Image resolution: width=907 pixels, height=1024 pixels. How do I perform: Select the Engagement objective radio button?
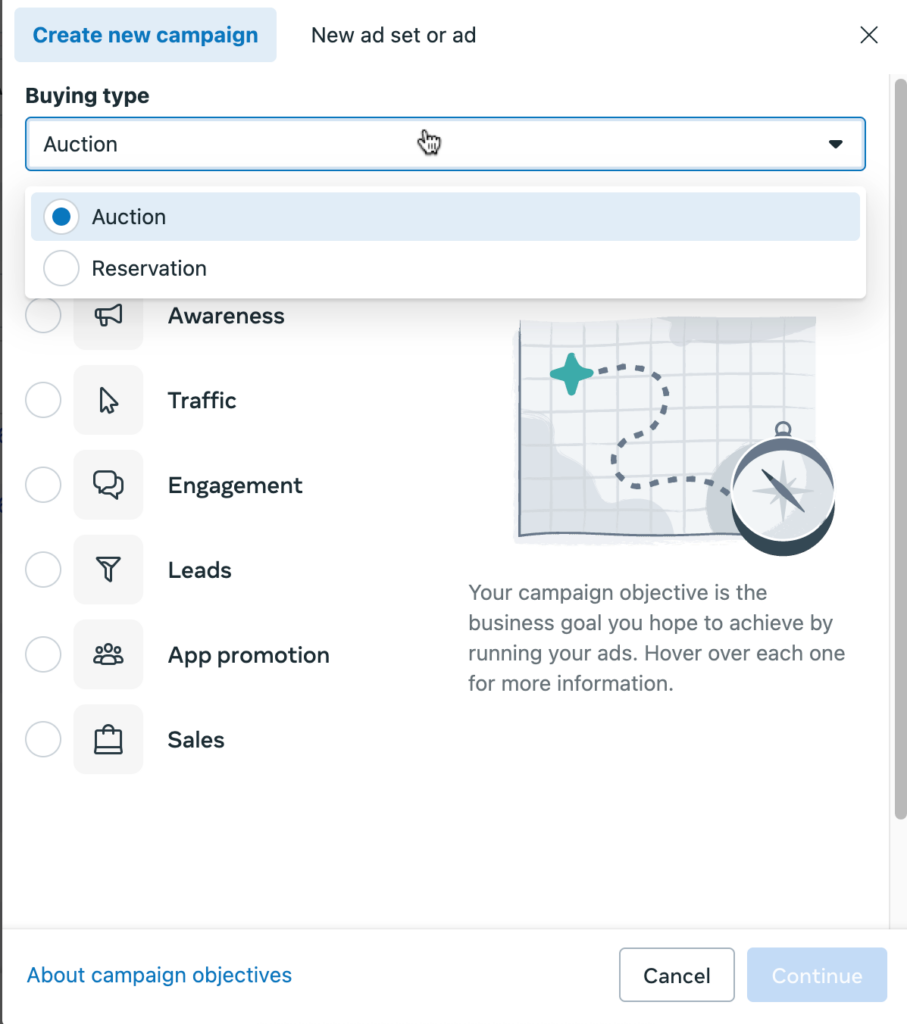coord(43,486)
